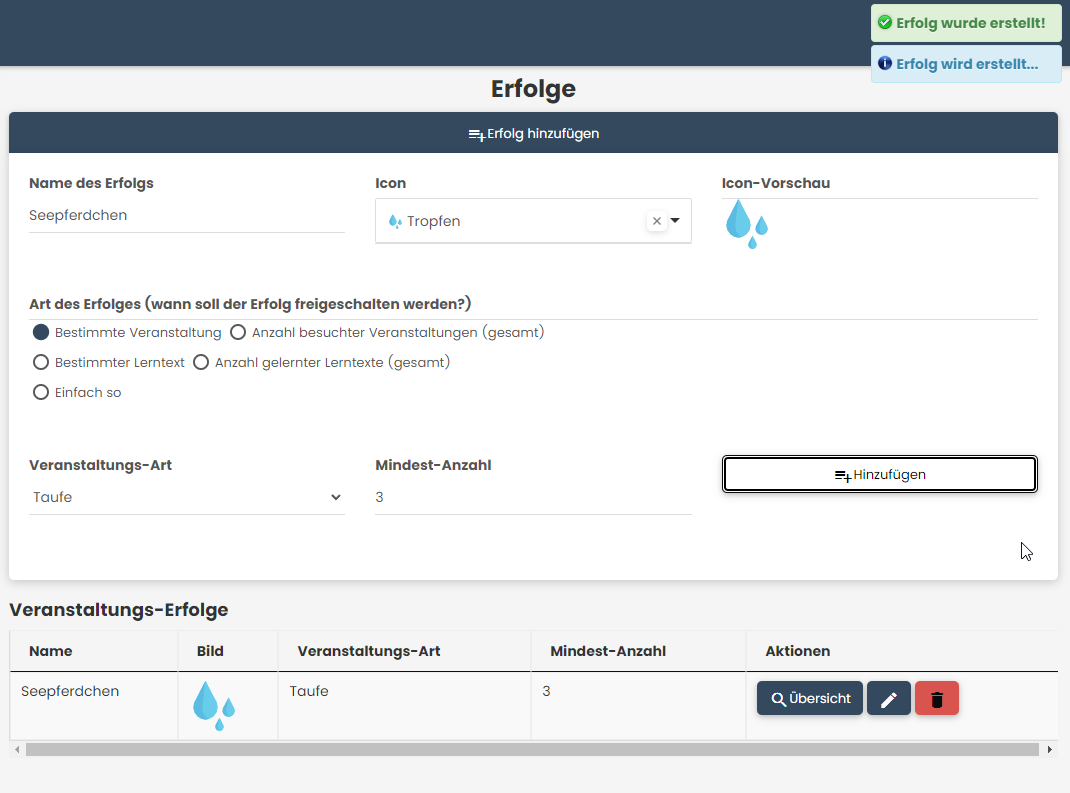
Task: Click the pencil edit icon for Seepferdchen
Action: click(x=888, y=699)
